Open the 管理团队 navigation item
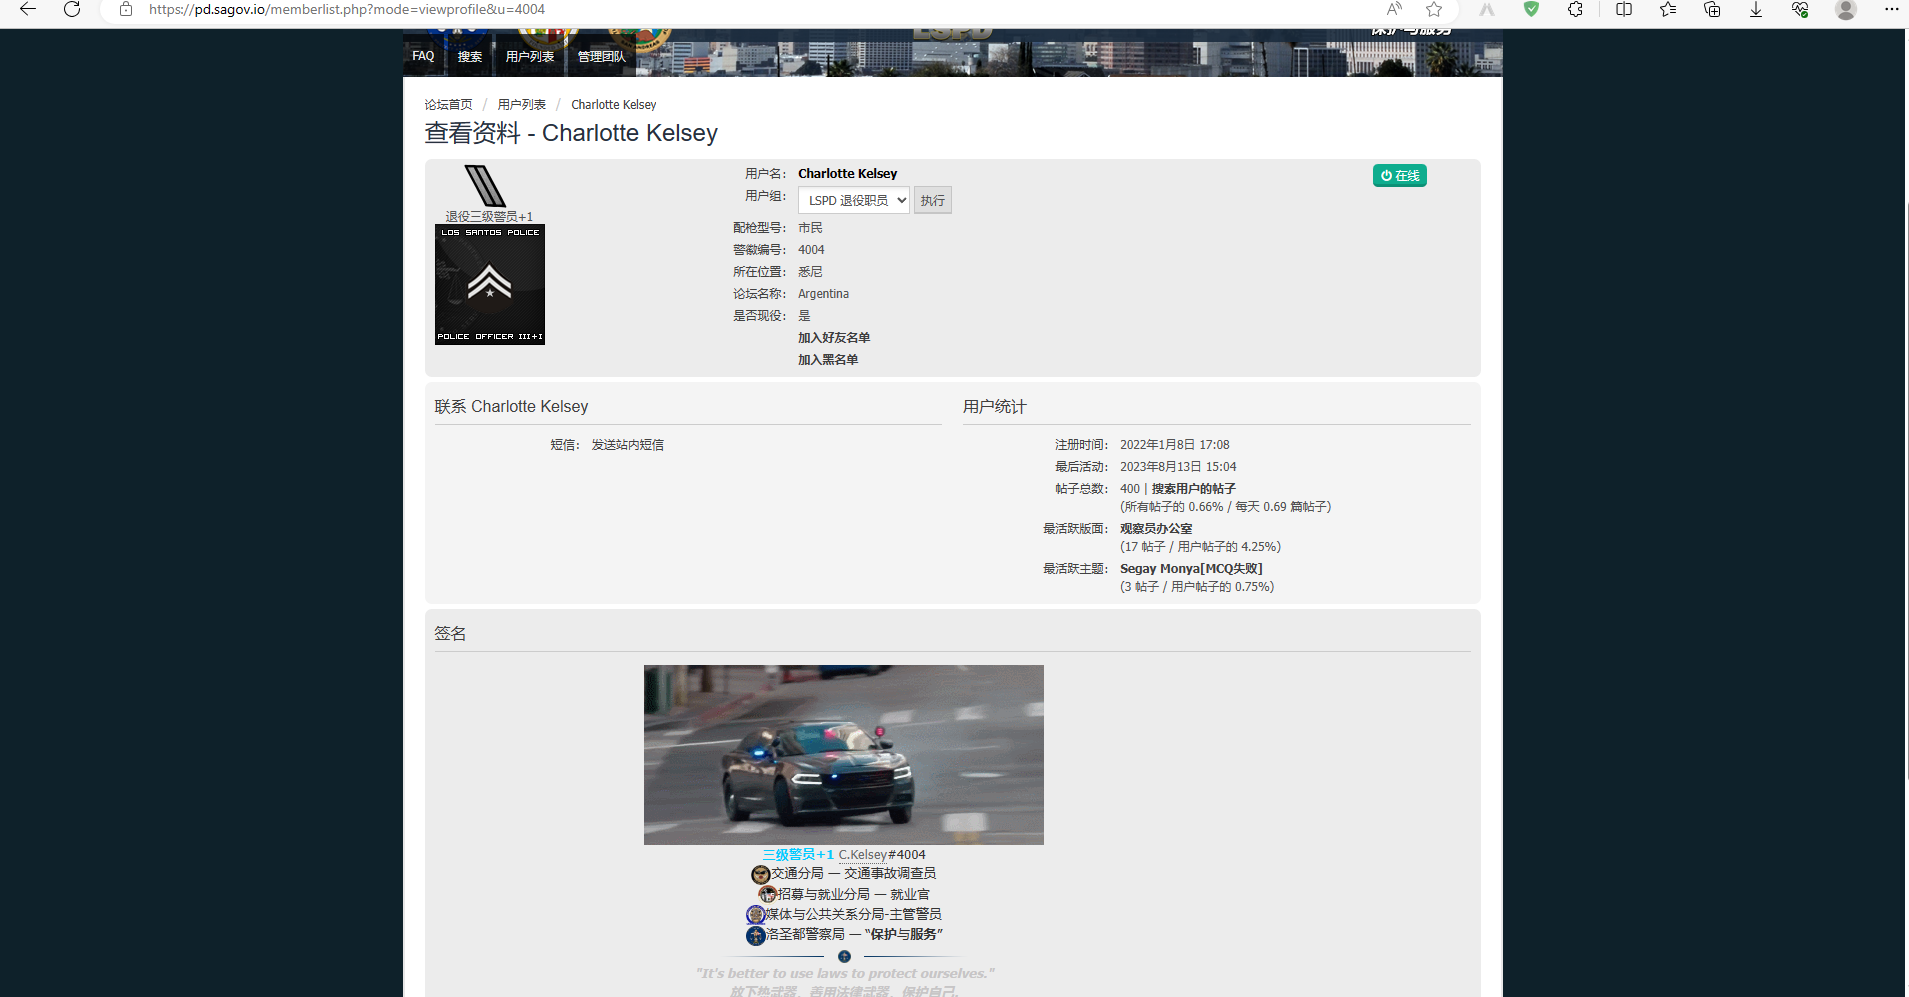 [x=601, y=57]
